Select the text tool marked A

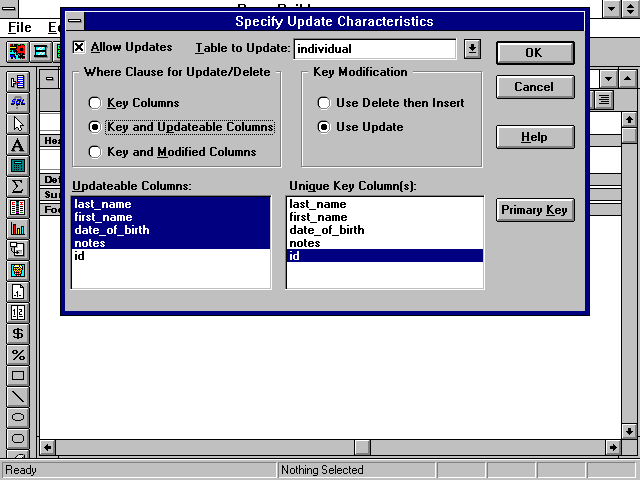point(17,144)
